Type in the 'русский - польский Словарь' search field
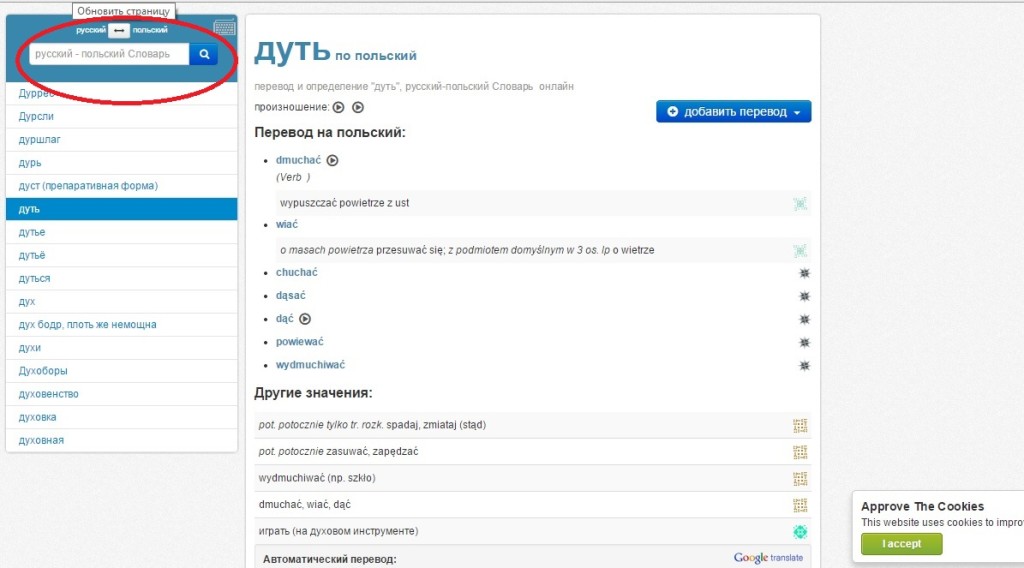1024x568 pixels. (x=110, y=54)
